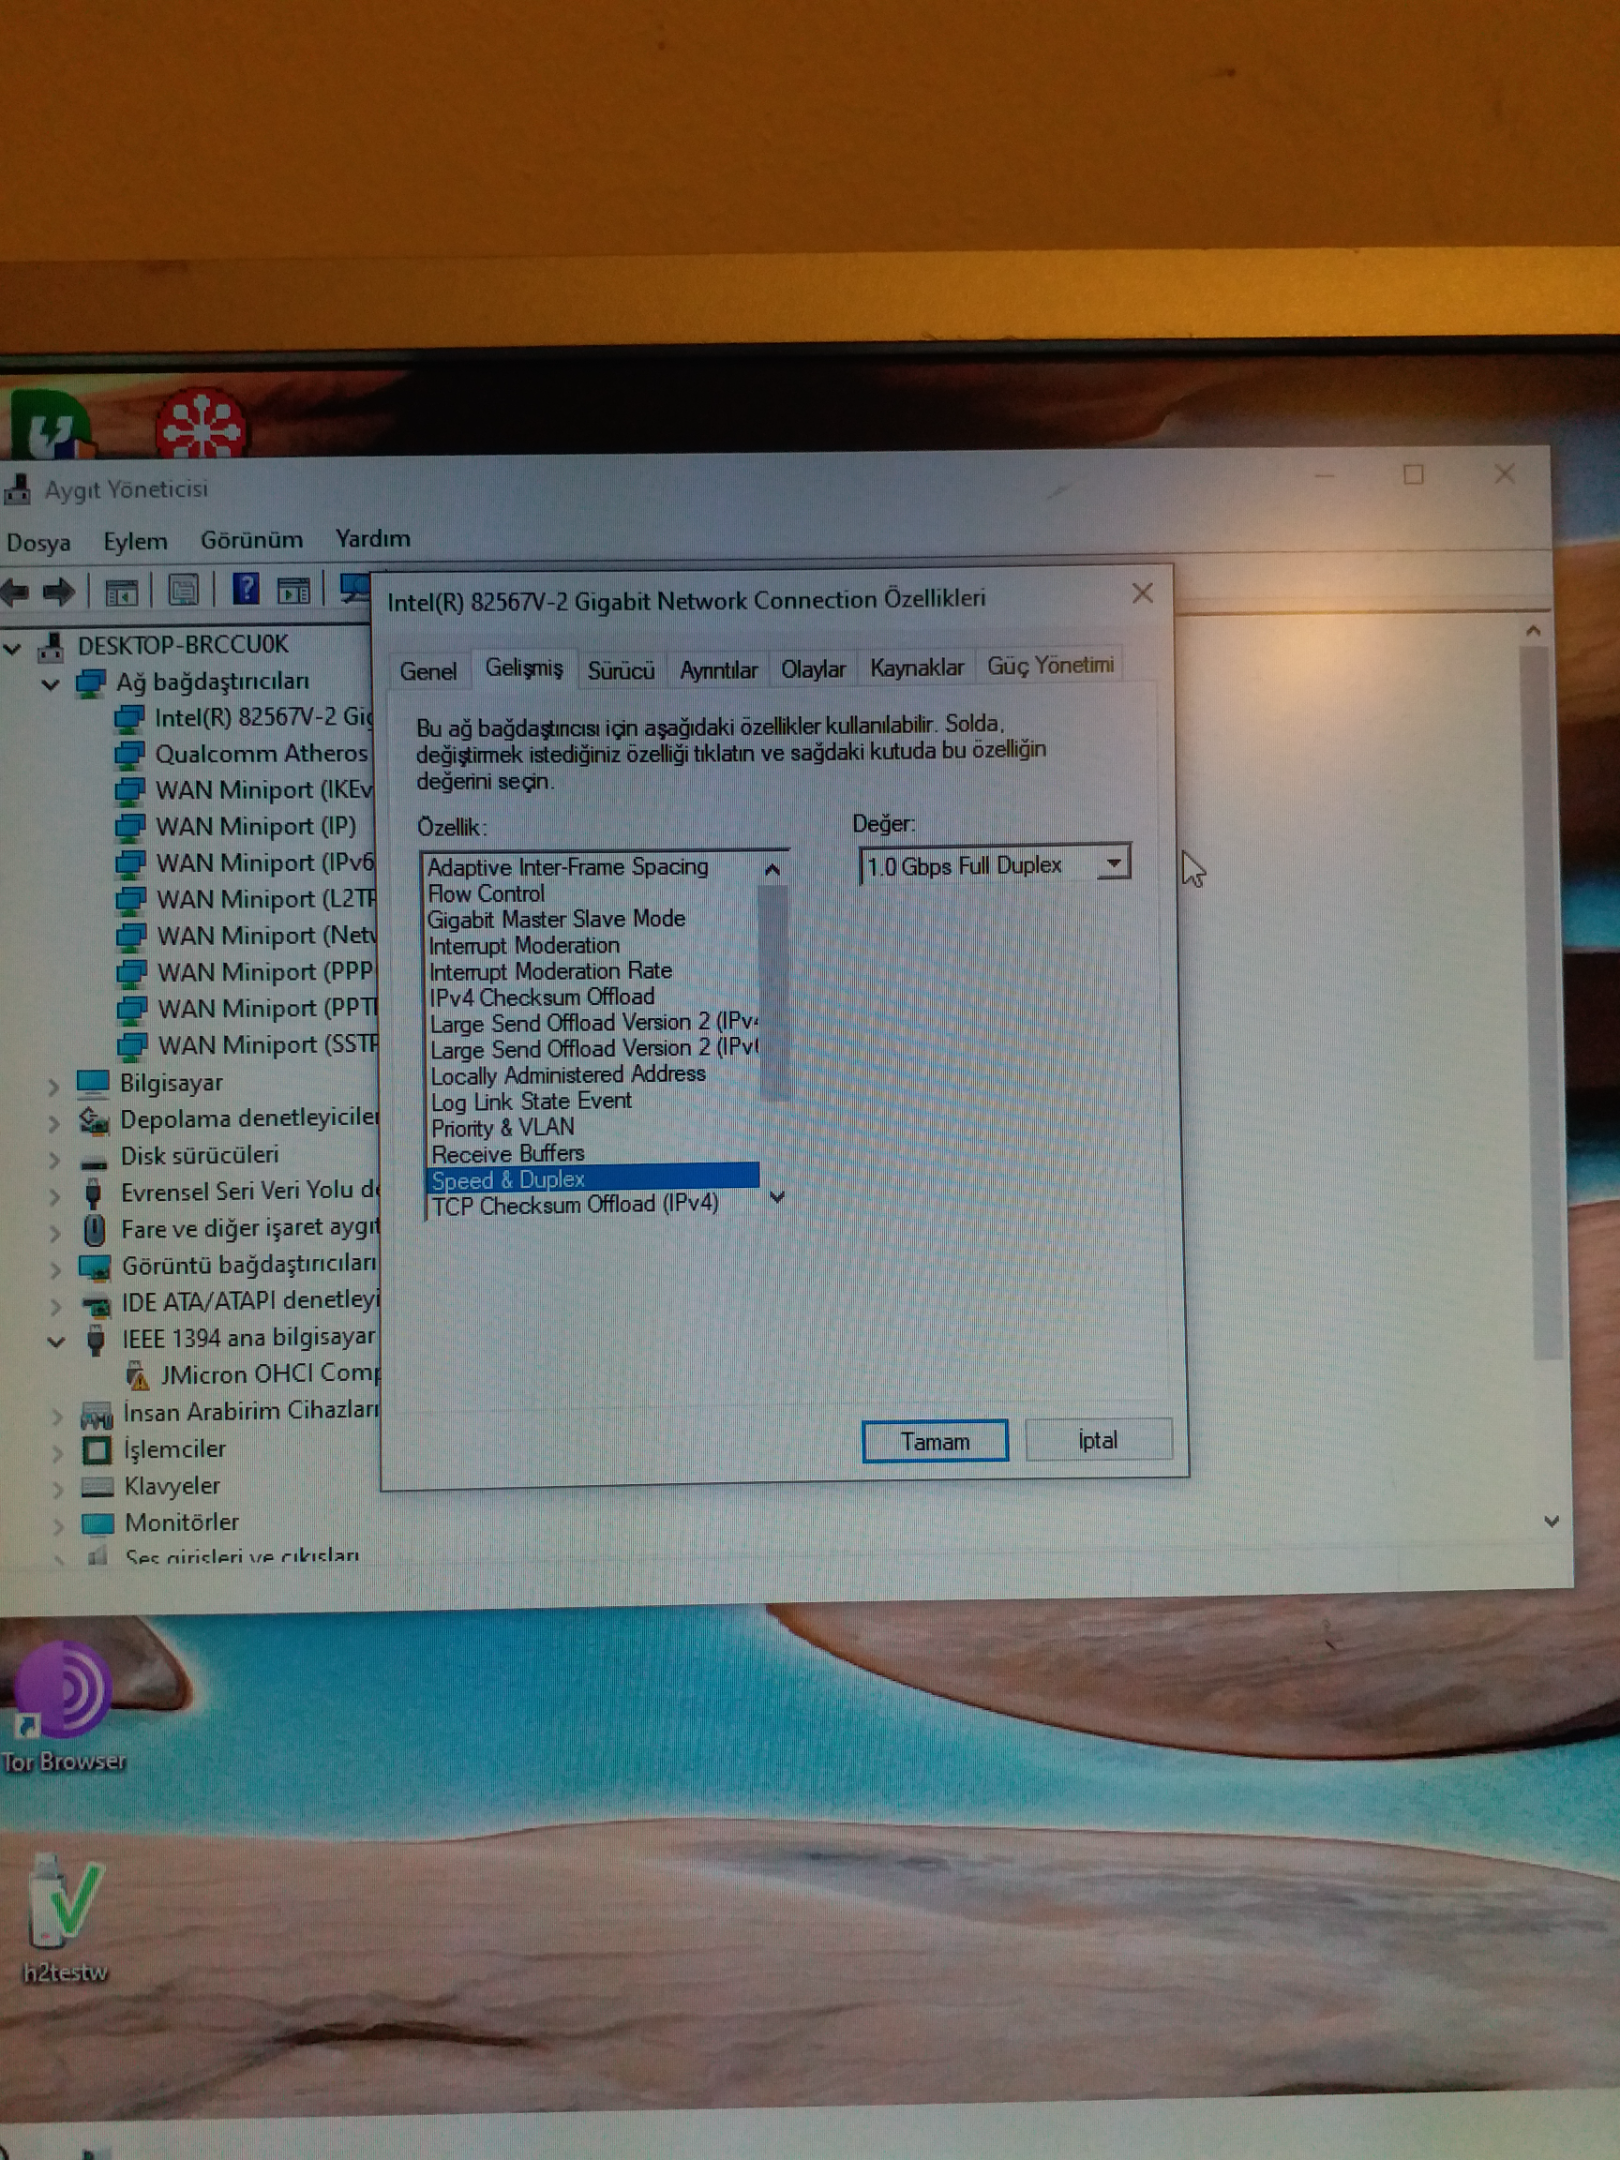Switch to the Olaylar tab
Viewport: 1620px width, 2160px height.
(812, 668)
